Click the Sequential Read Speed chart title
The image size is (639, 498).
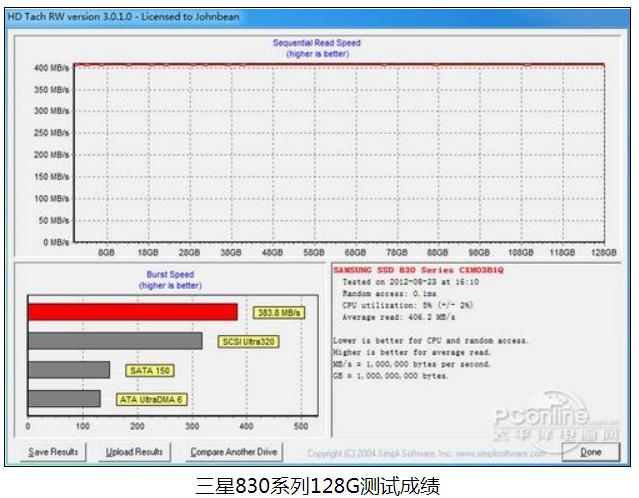317,43
